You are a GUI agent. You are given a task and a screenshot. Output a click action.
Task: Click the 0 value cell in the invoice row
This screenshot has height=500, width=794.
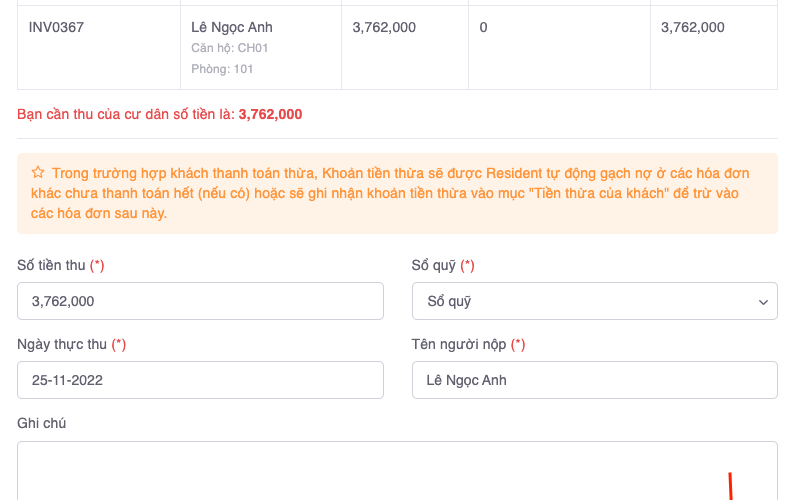pos(483,27)
